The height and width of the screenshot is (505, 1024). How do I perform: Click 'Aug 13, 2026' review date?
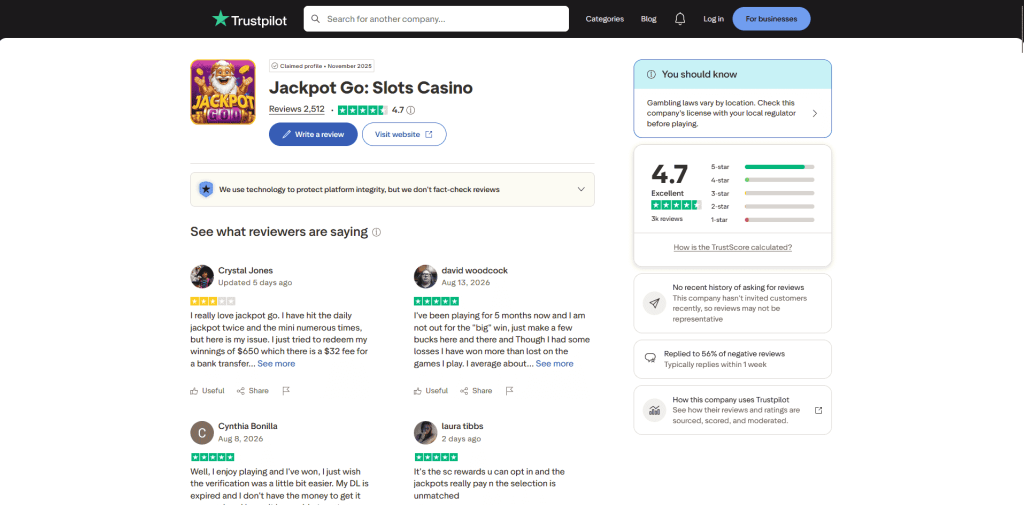point(466,283)
